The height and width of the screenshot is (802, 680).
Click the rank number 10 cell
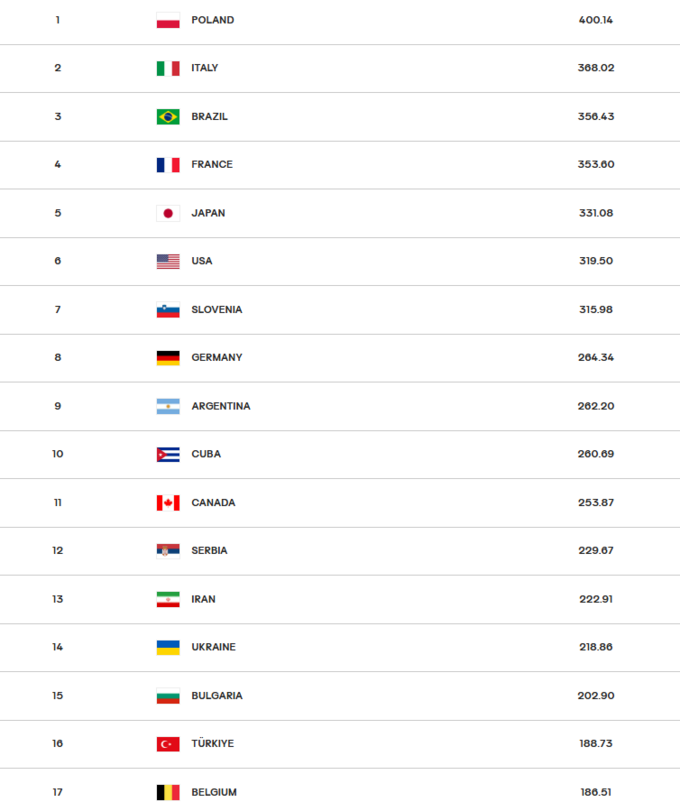[x=58, y=454]
